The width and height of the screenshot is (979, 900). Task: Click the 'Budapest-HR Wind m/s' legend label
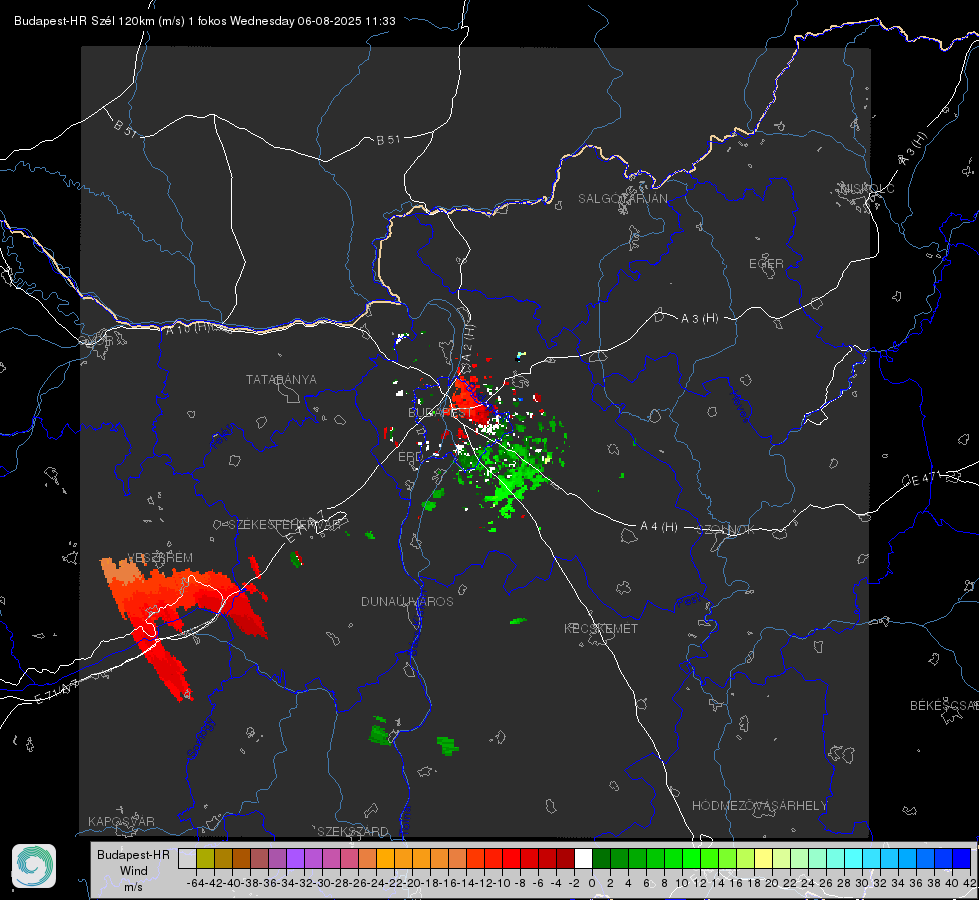(133, 870)
